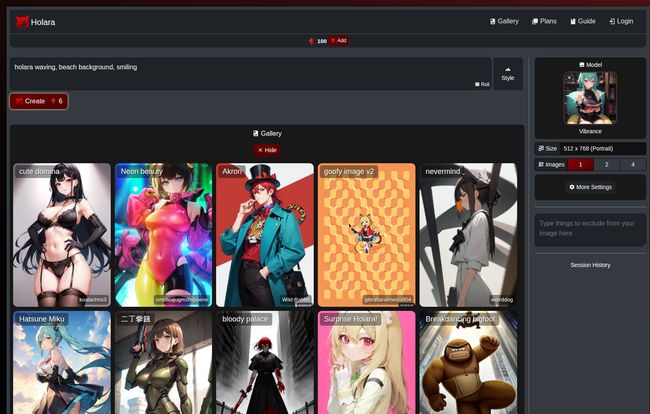Image resolution: width=650 pixels, height=414 pixels.
Task: Click the Roll dice button
Action: click(x=482, y=84)
